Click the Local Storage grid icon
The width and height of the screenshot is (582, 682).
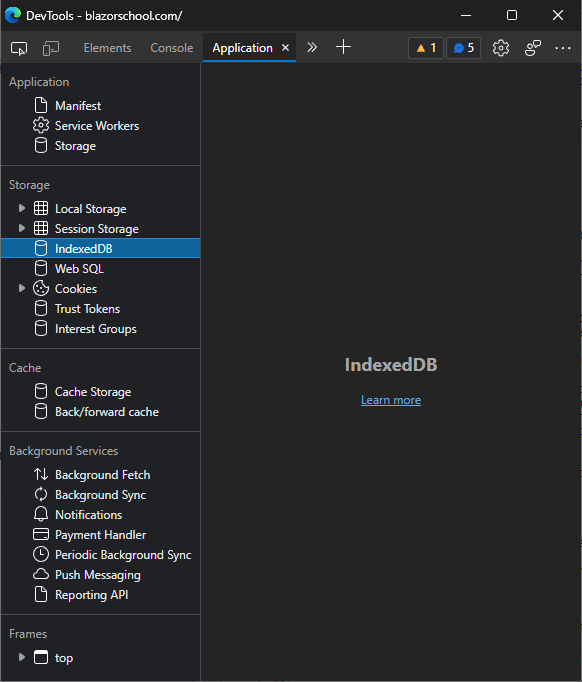coord(41,209)
